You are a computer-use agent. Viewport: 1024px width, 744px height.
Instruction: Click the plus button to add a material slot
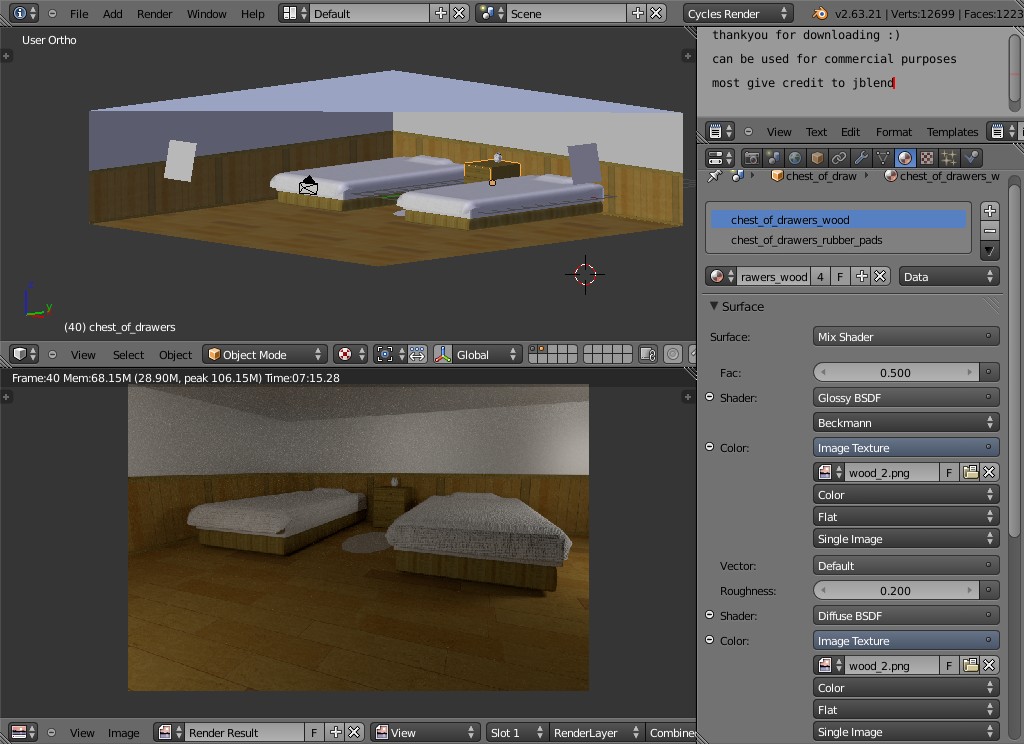(x=989, y=210)
